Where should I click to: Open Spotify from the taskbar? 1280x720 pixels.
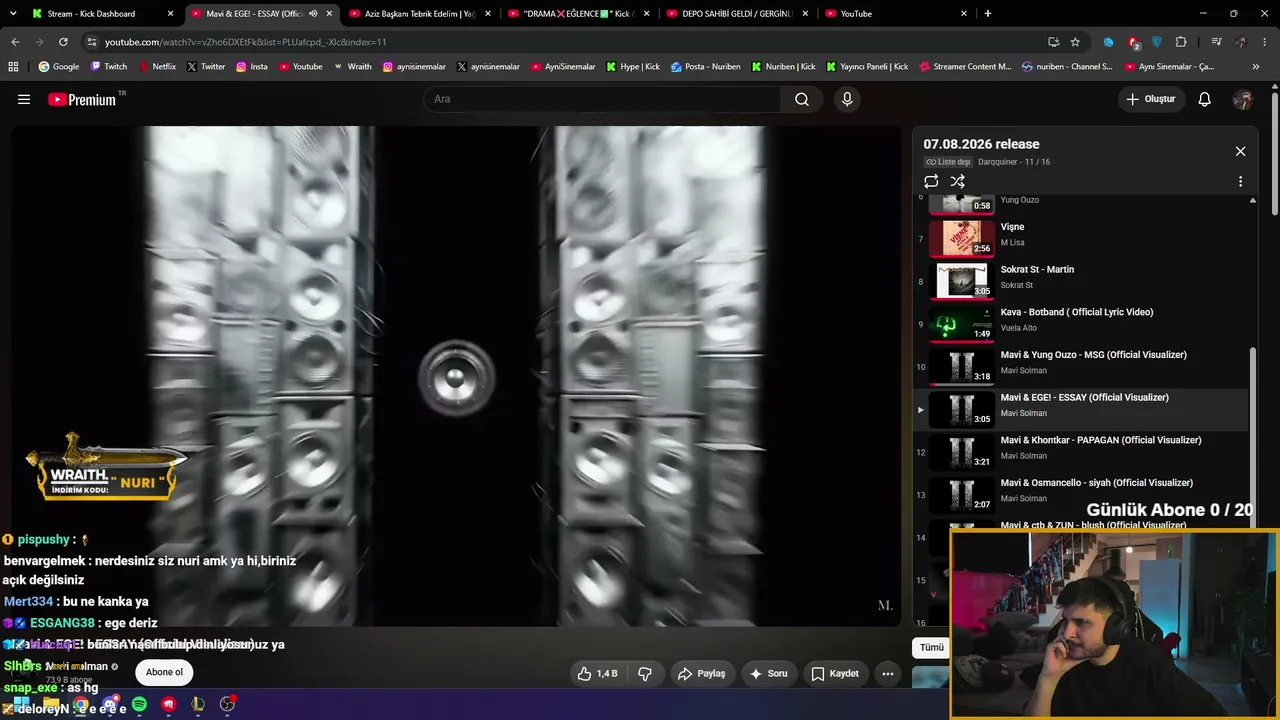(139, 704)
